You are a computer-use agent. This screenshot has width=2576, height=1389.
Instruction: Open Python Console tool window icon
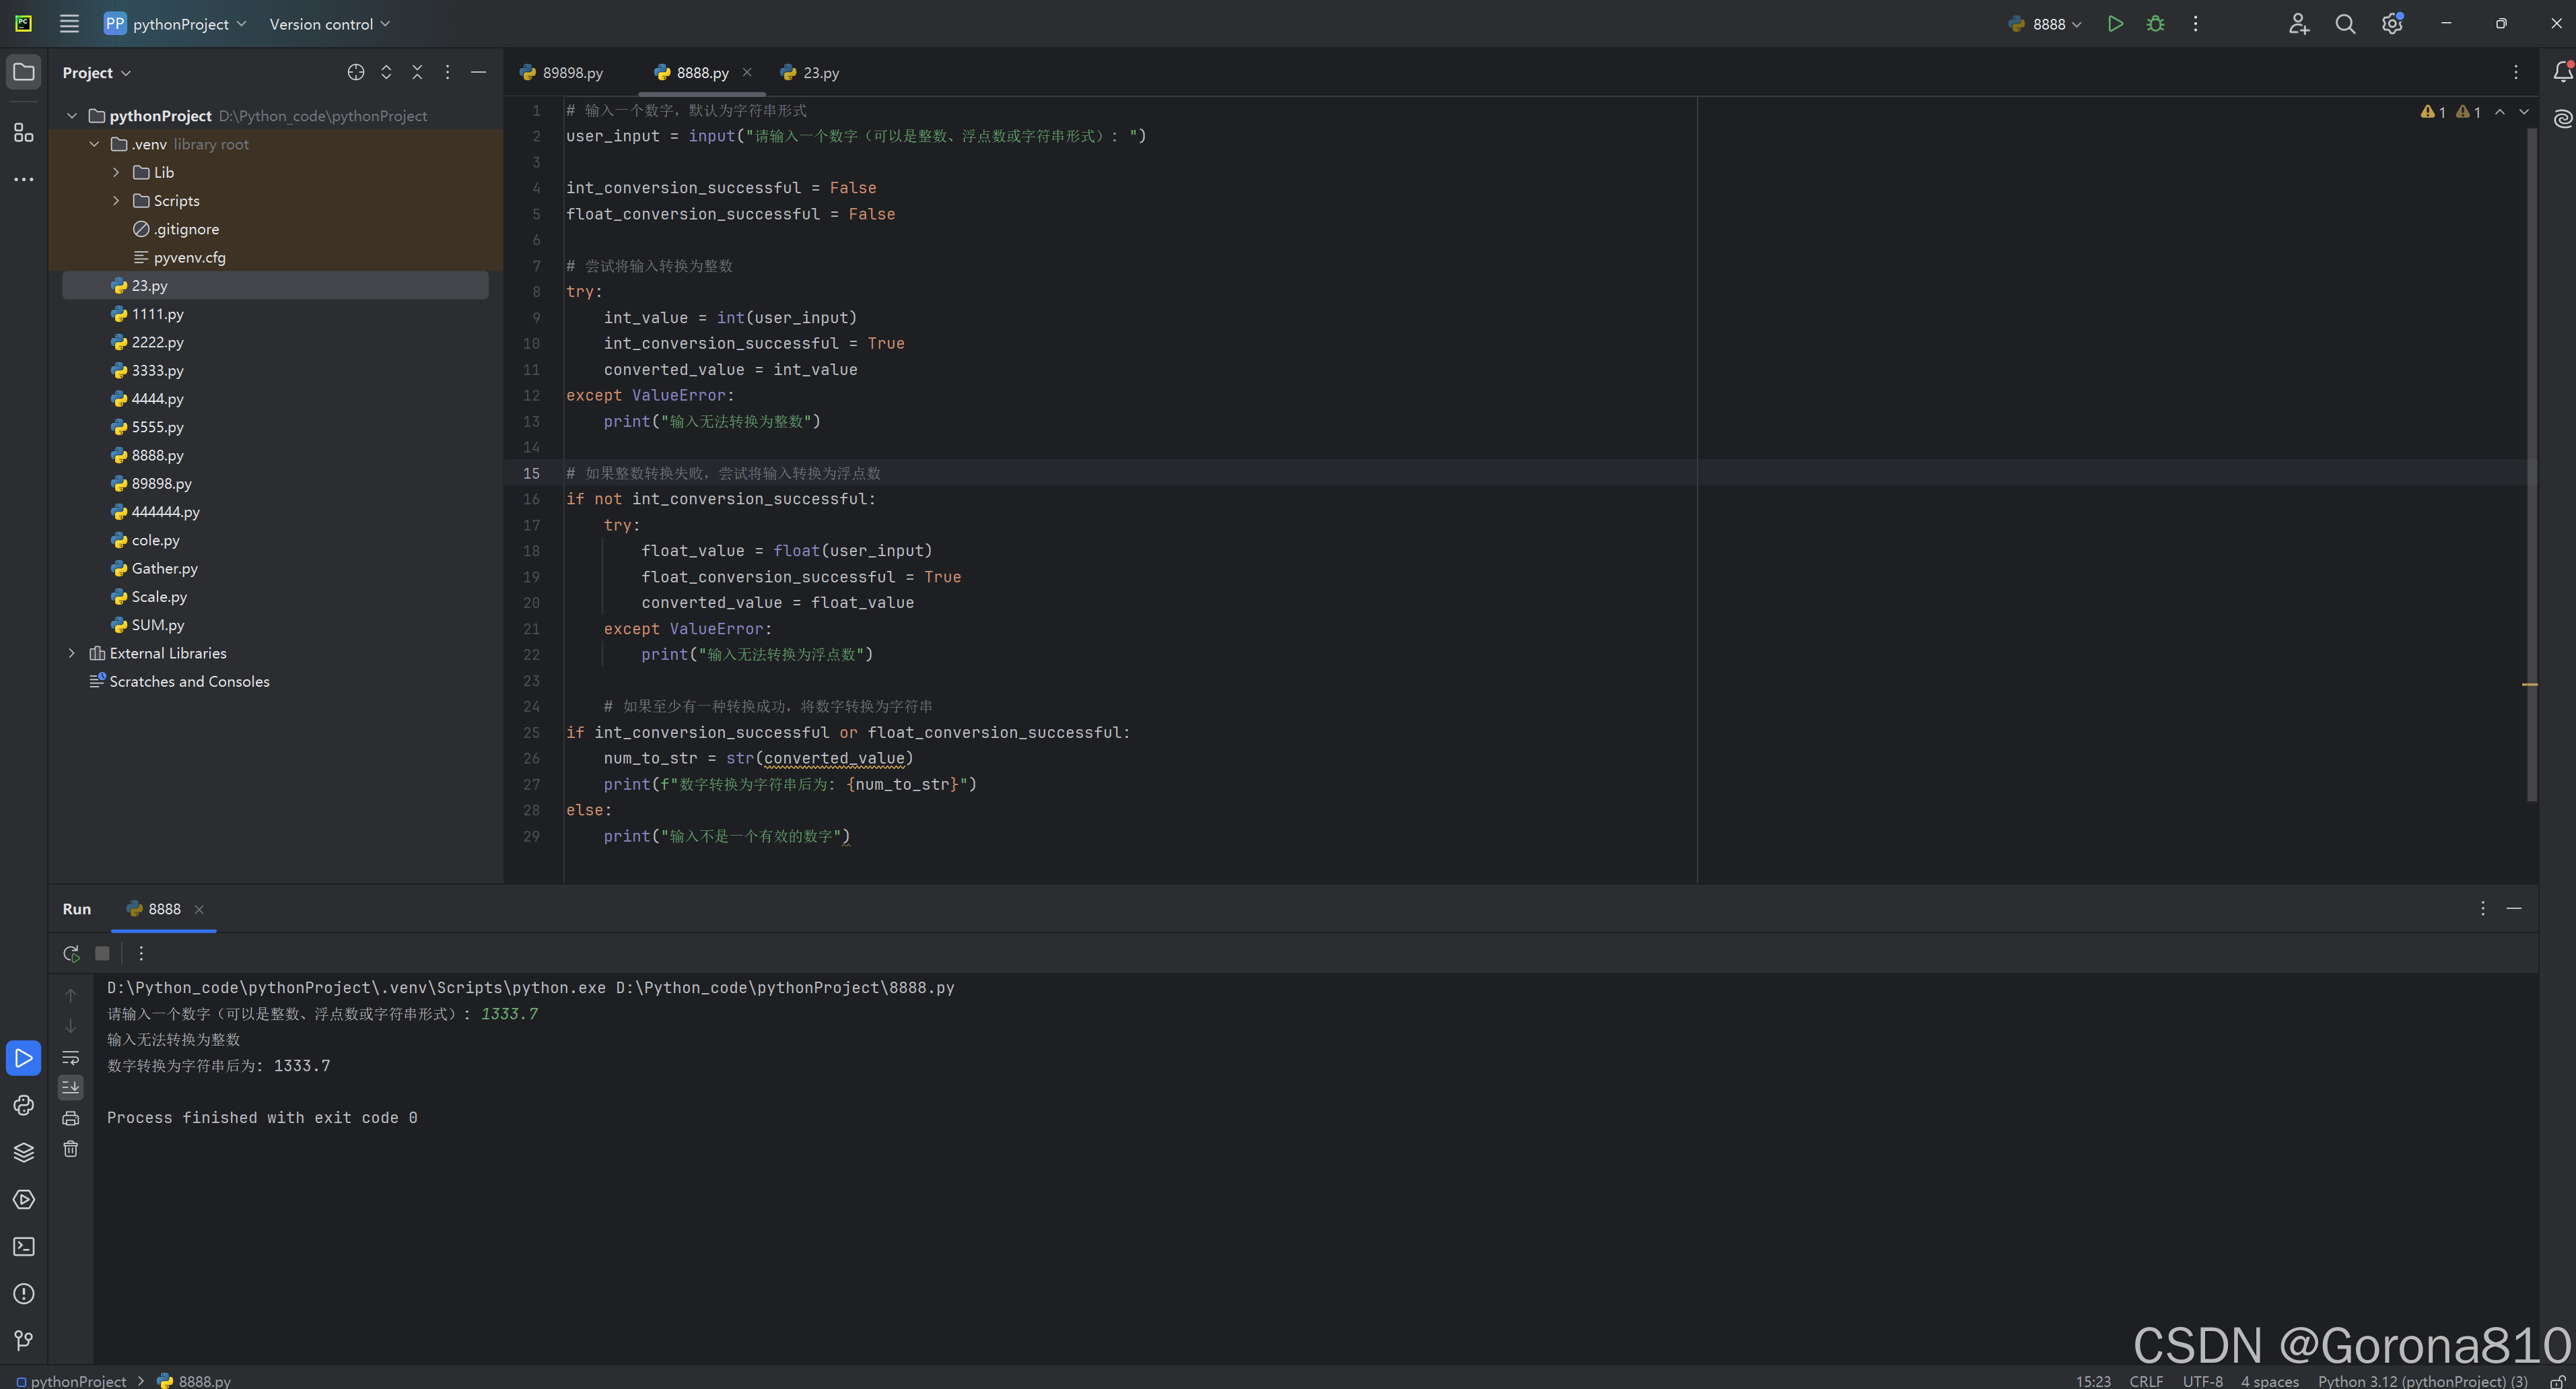(24, 1105)
